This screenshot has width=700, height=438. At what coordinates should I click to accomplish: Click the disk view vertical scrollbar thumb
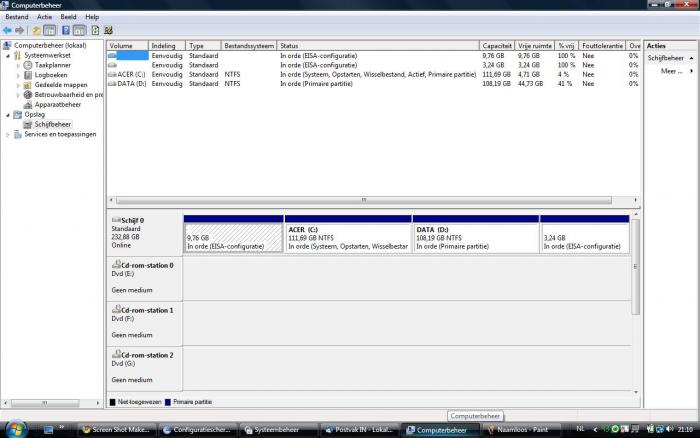pyautogui.click(x=636, y=267)
